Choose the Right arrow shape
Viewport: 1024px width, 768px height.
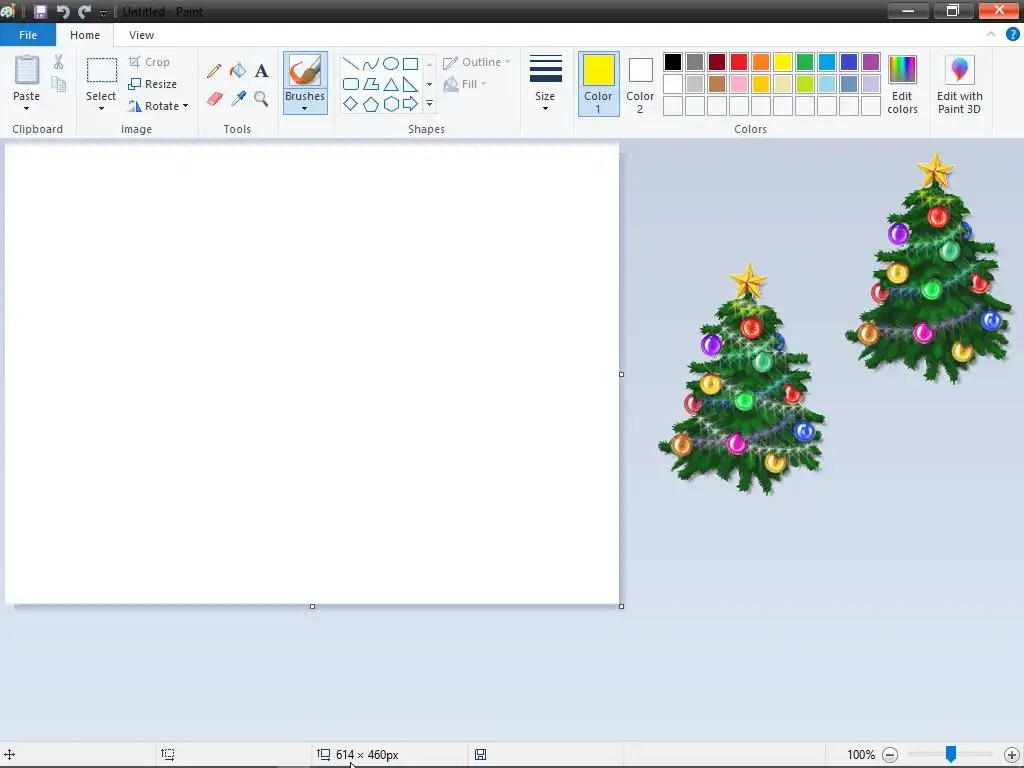410,104
